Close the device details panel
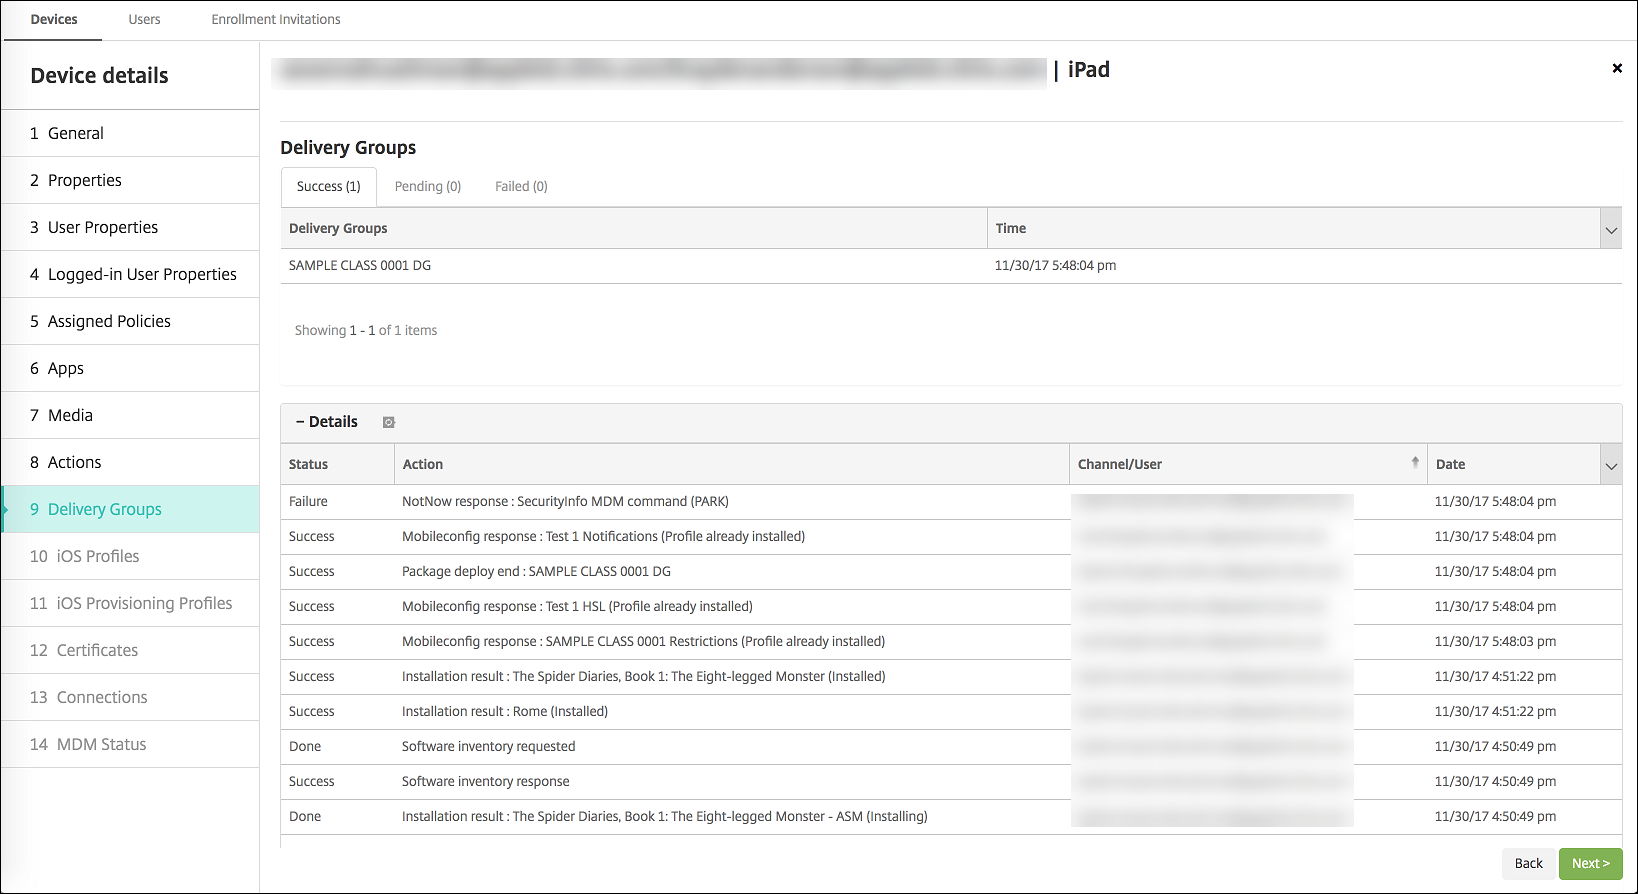Screen dimensions: 1638x894 tap(1616, 68)
